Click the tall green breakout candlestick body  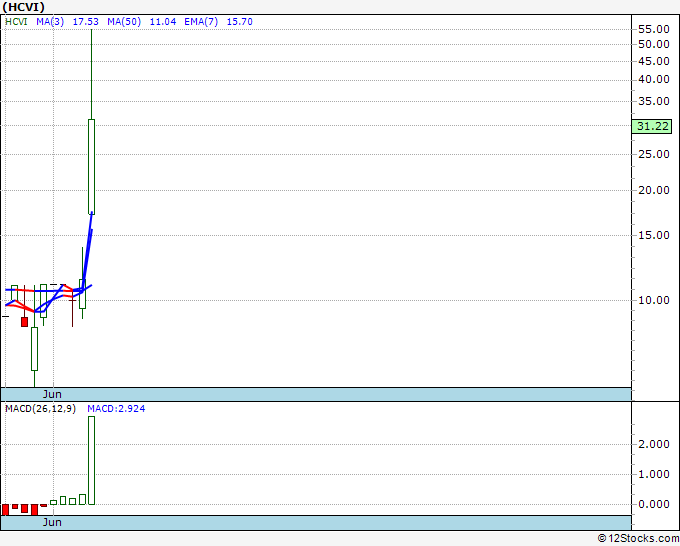pos(92,167)
